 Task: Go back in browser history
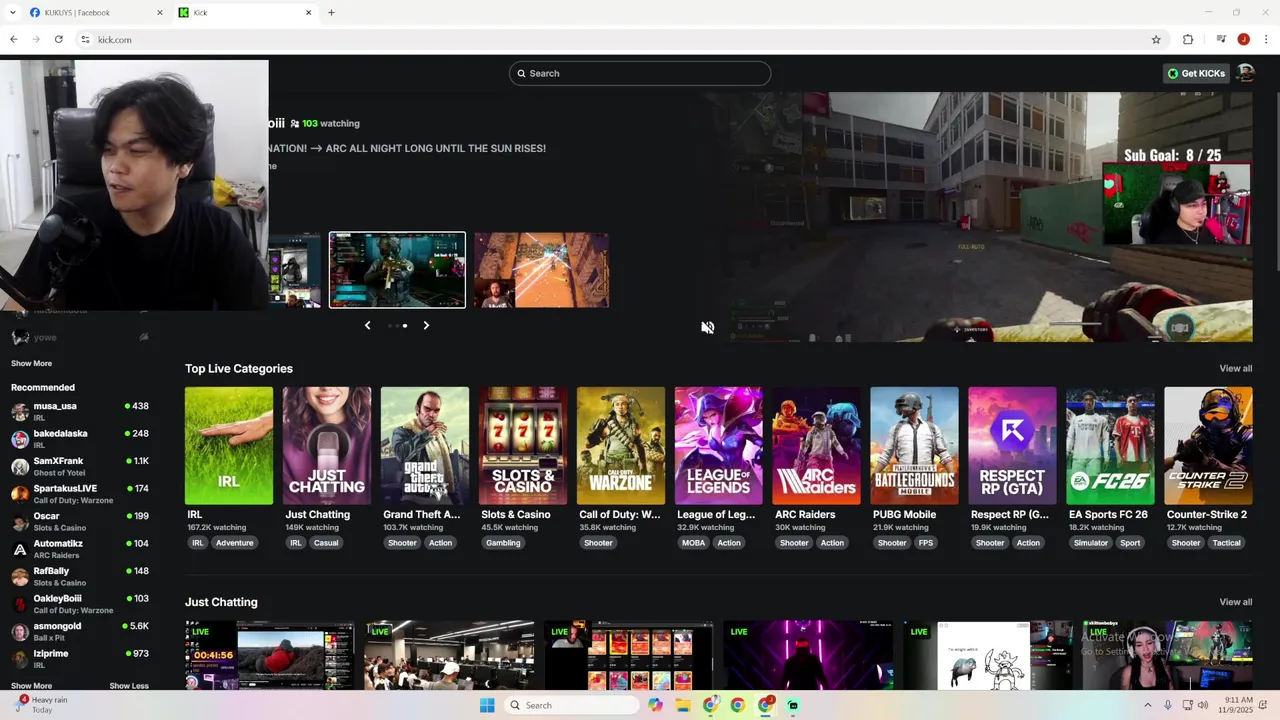pyautogui.click(x=14, y=40)
